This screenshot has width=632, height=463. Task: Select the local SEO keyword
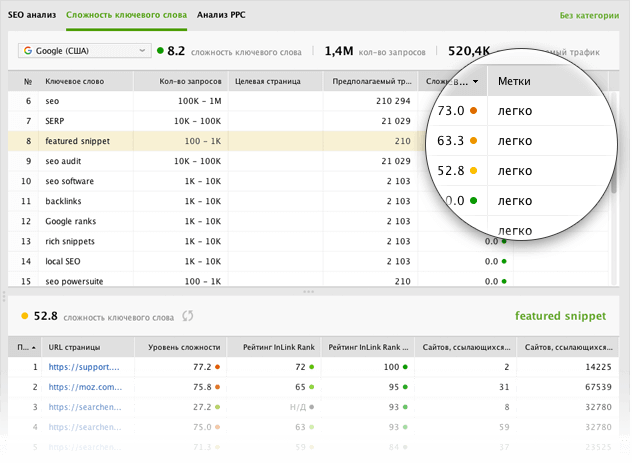pos(62,262)
